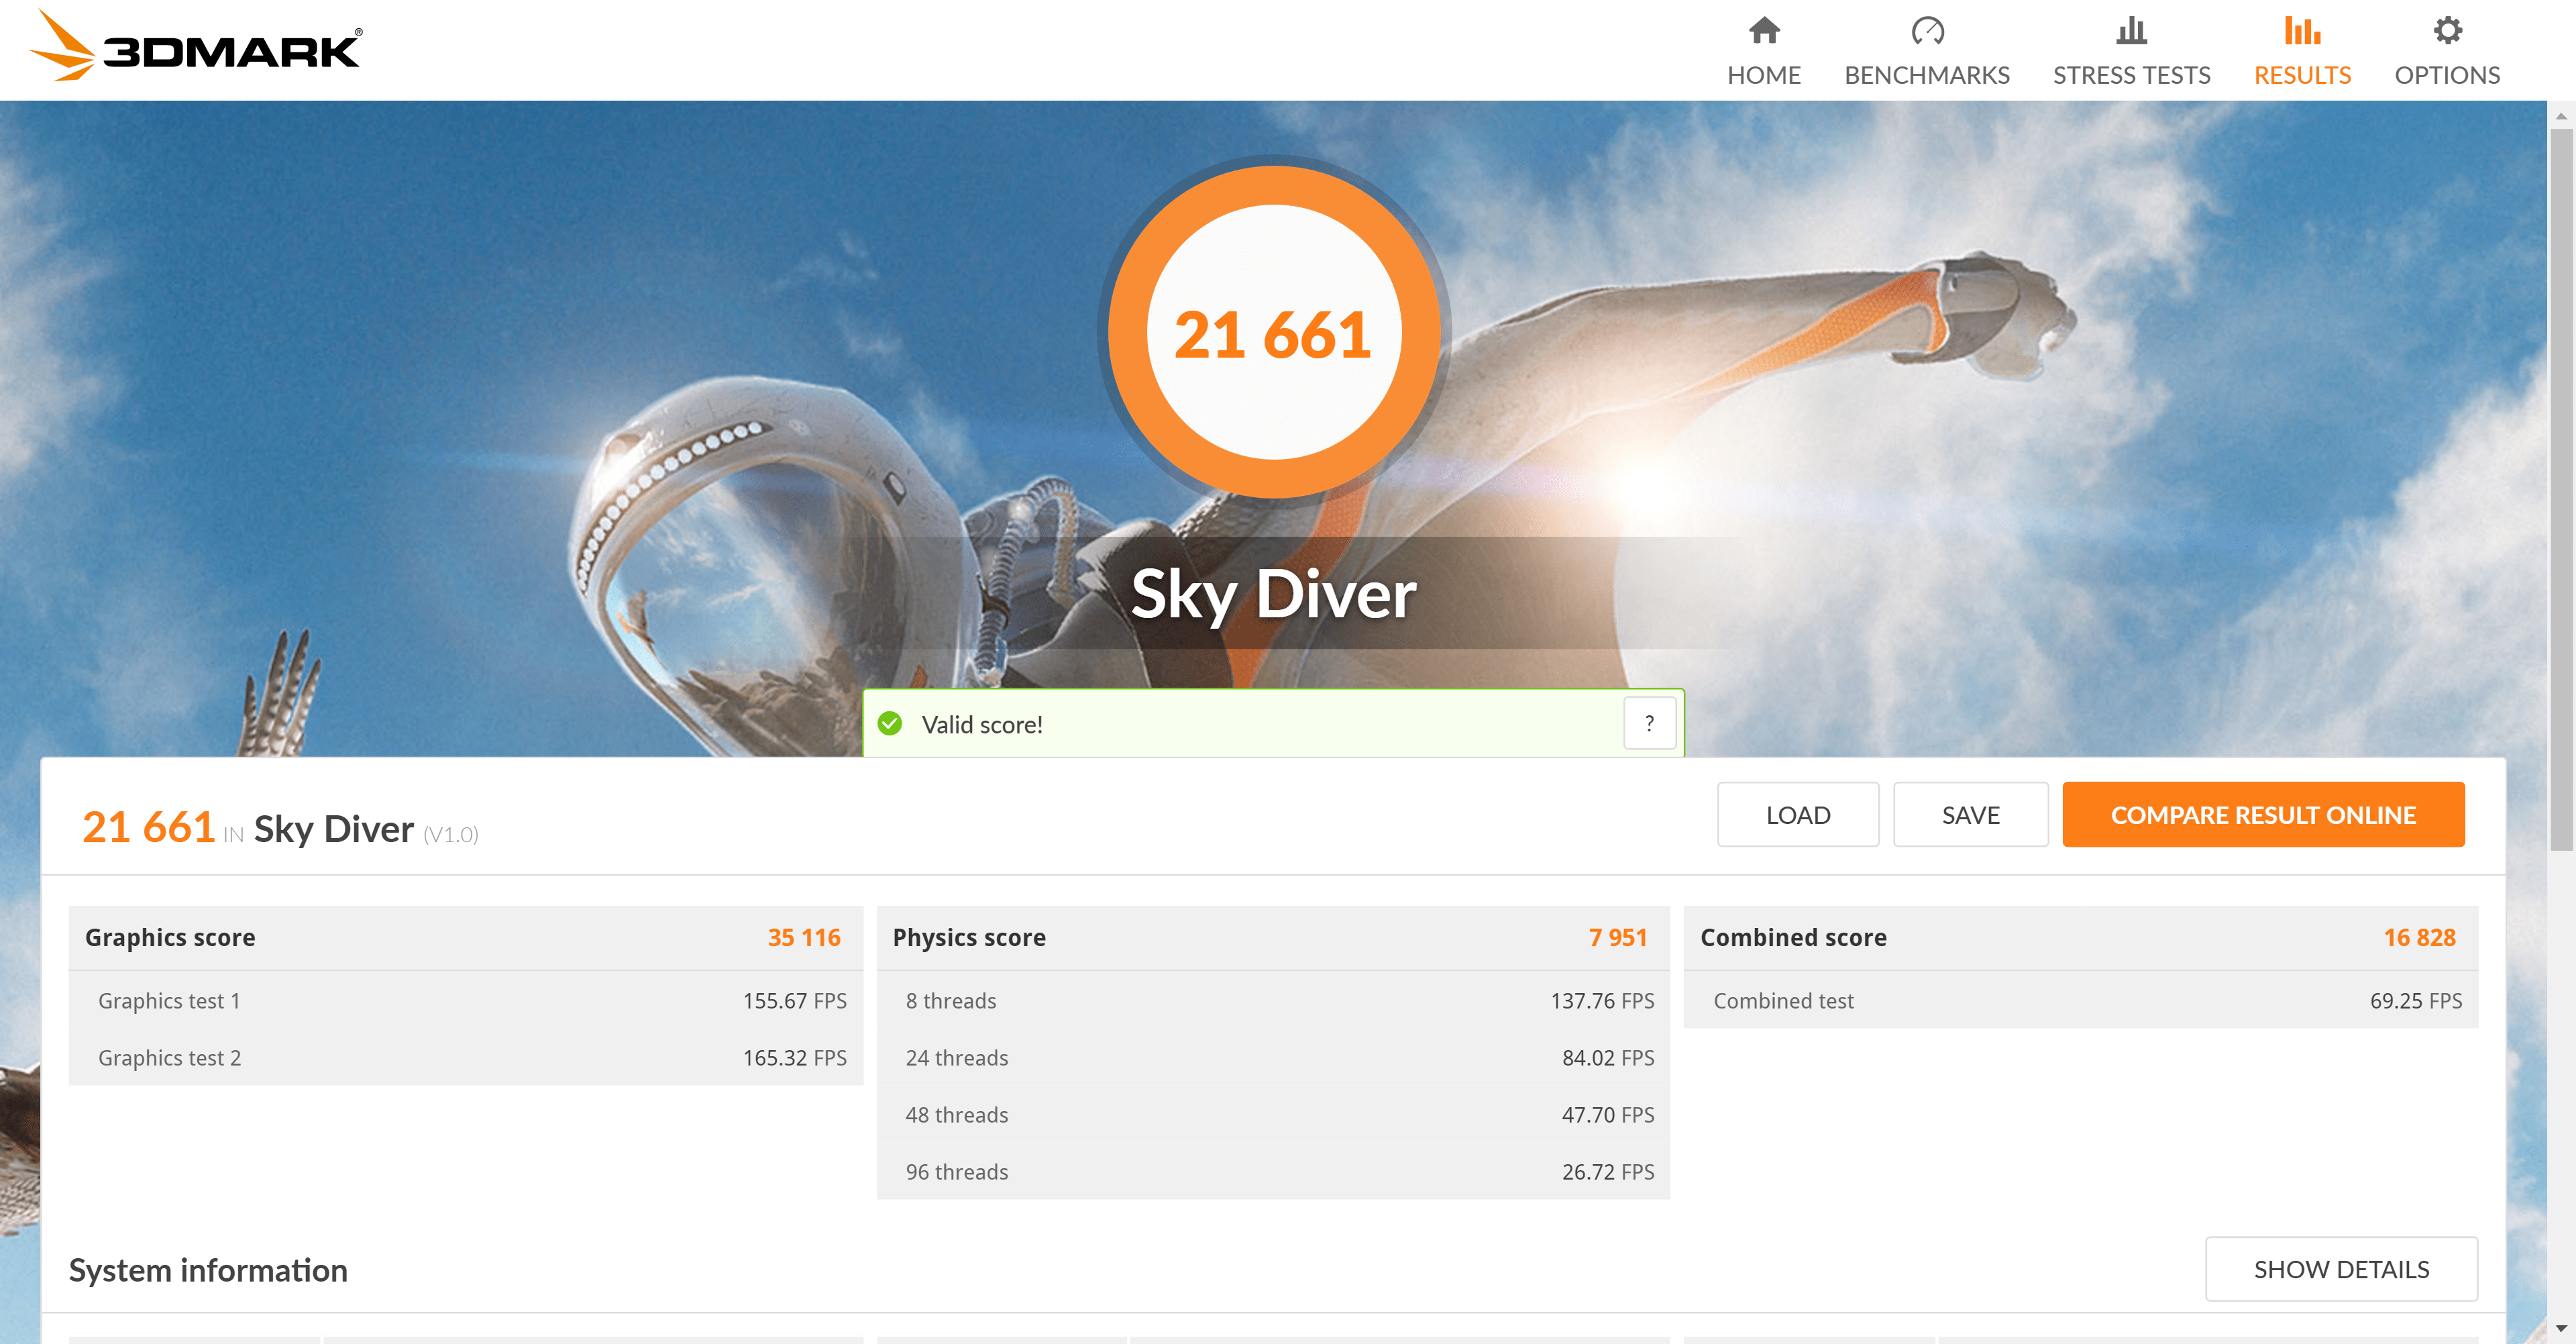
Task: Click the 3DMark logo
Action: pos(196,47)
